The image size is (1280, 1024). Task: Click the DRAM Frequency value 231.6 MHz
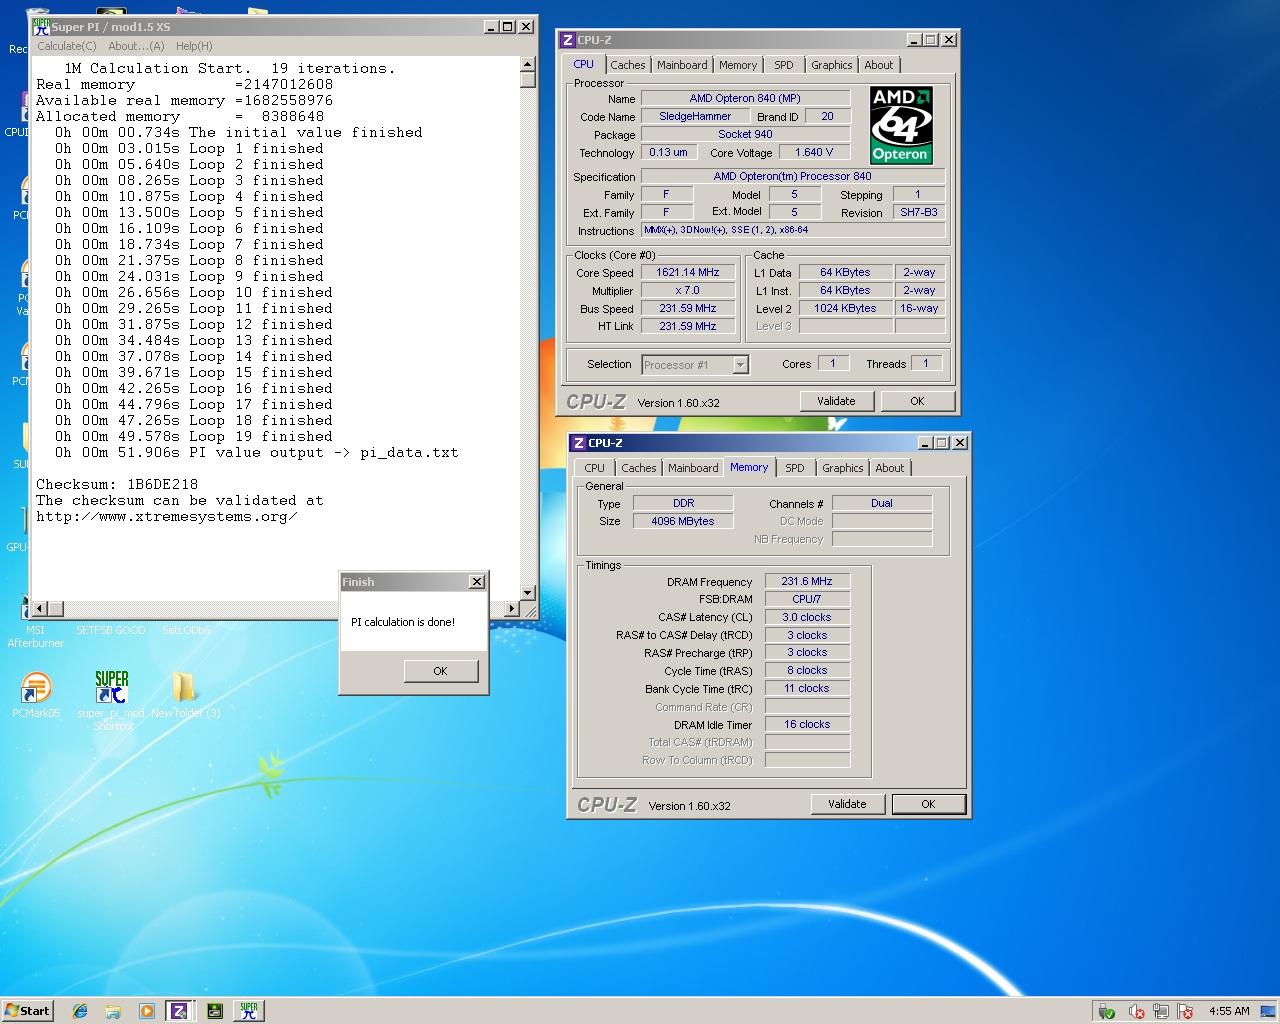pyautogui.click(x=807, y=581)
